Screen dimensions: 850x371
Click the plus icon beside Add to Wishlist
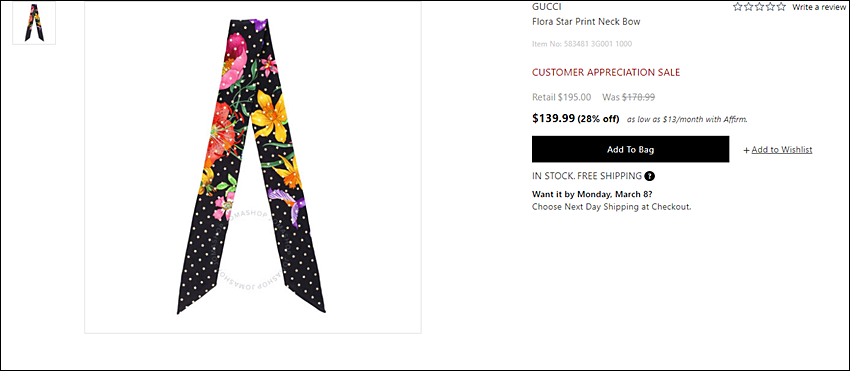[x=746, y=150]
